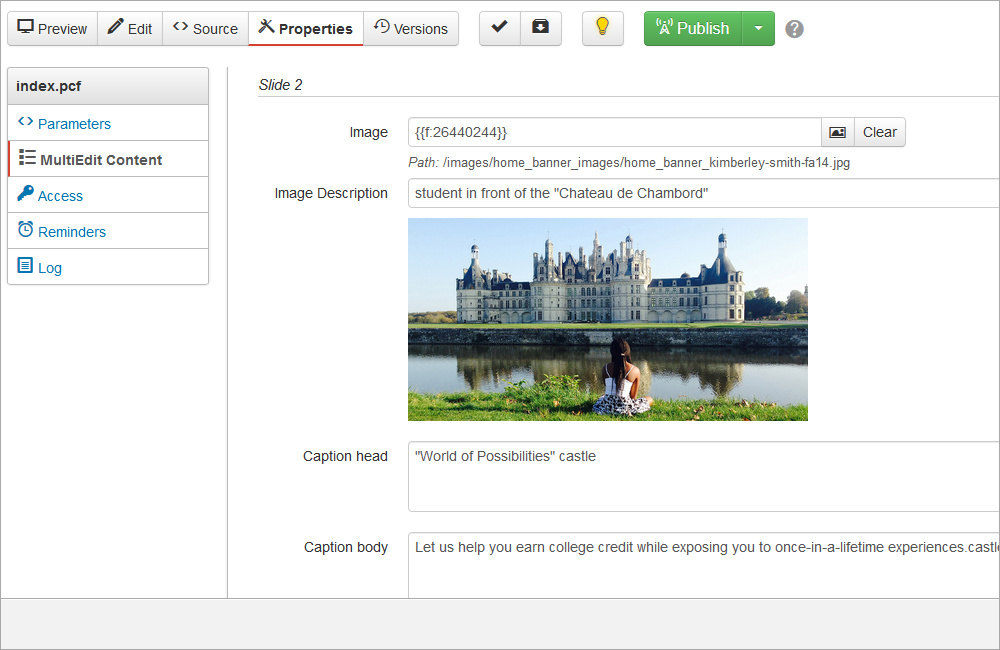Open the Edit tab
The image size is (1000, 650).
130,29
